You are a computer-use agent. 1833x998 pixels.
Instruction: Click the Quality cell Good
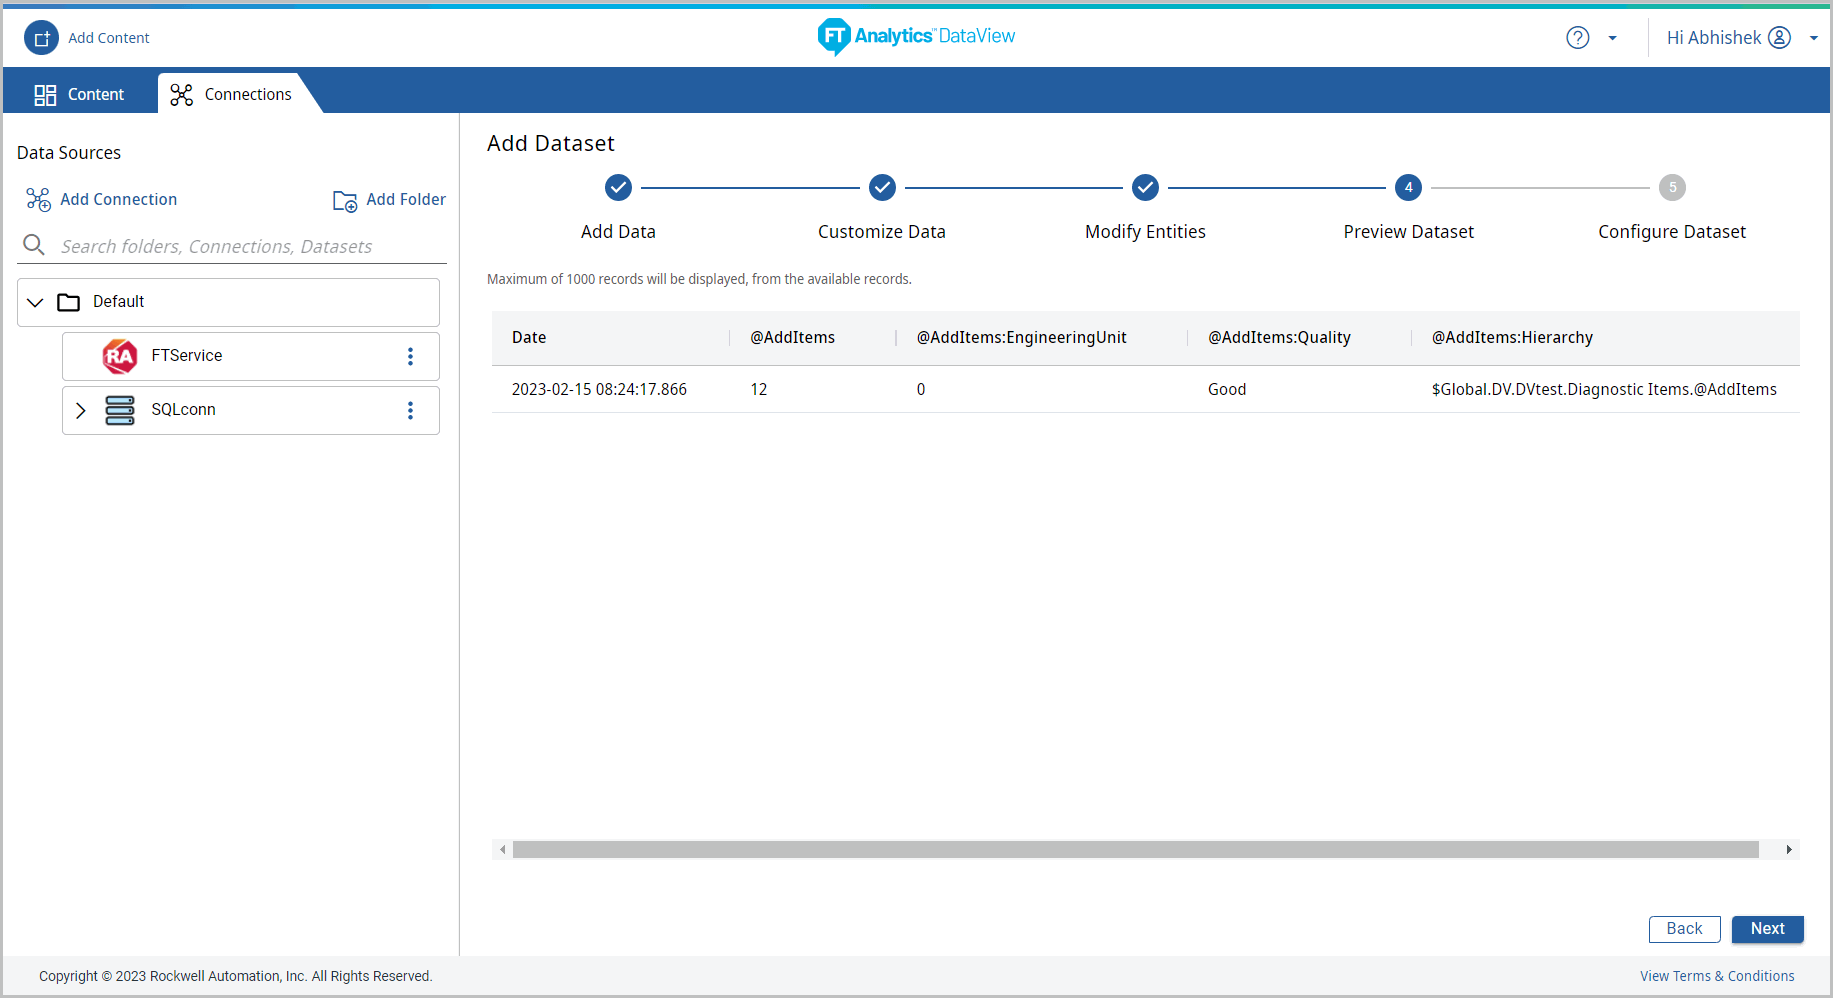pyautogui.click(x=1227, y=390)
